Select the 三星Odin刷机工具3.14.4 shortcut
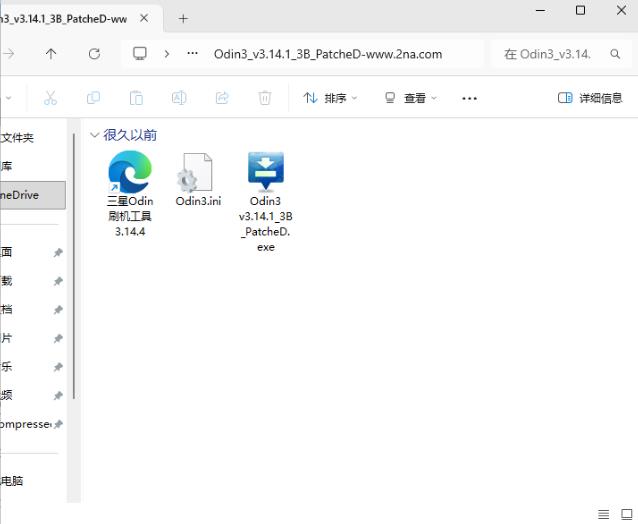 pyautogui.click(x=130, y=194)
